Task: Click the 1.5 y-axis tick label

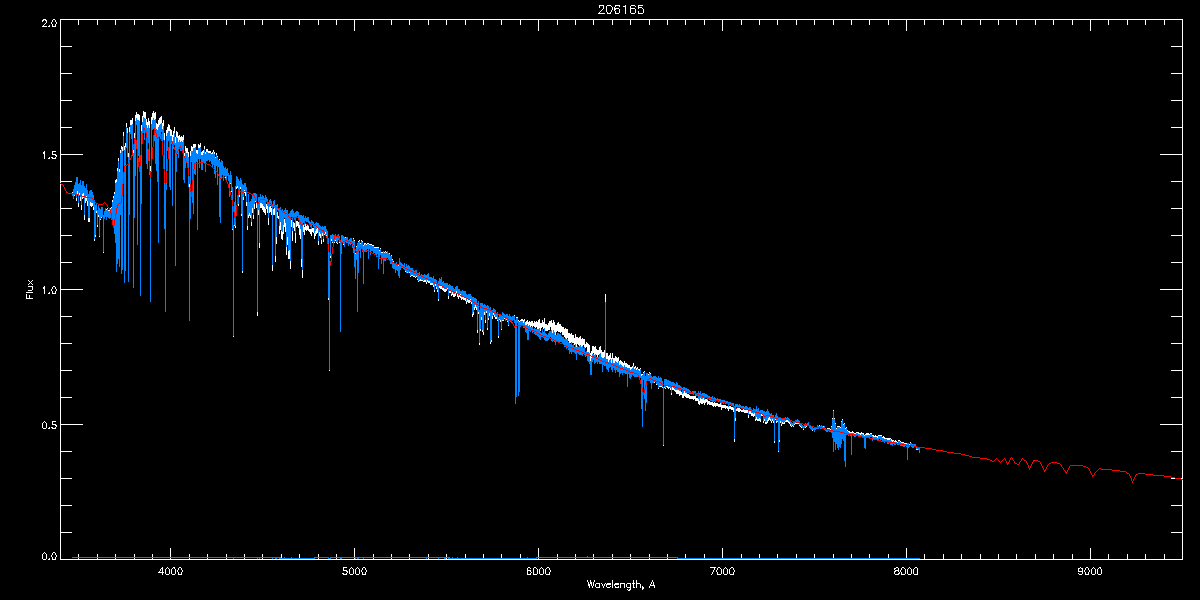Action: [48, 156]
